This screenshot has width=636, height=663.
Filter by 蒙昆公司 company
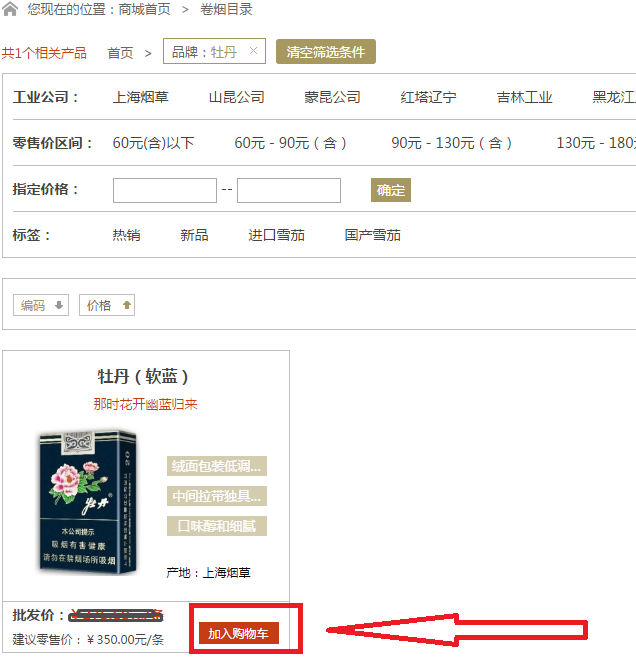pyautogui.click(x=332, y=97)
